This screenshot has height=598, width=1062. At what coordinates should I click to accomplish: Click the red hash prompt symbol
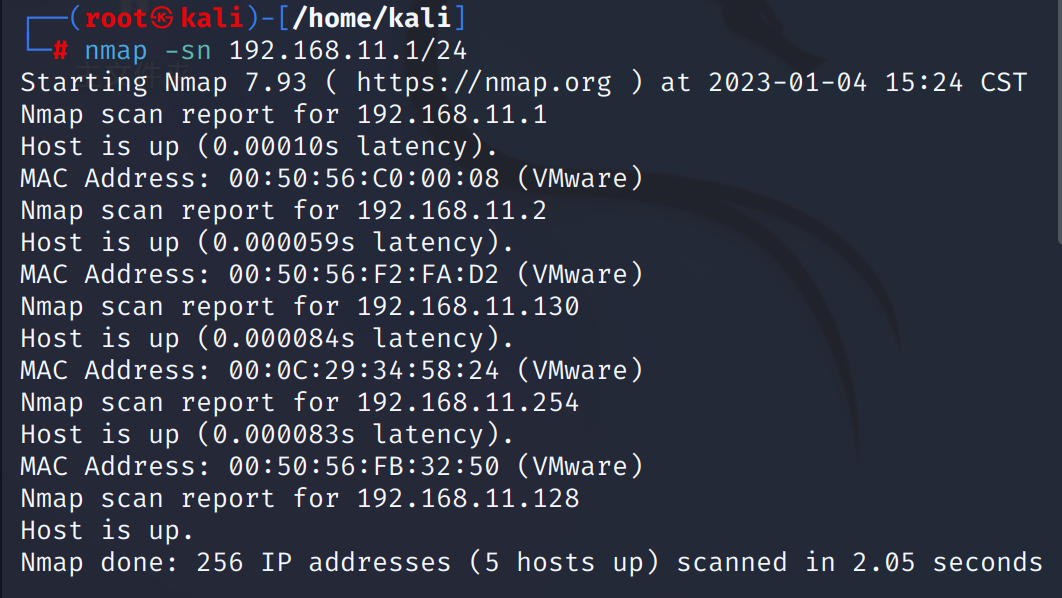pyautogui.click(x=60, y=49)
